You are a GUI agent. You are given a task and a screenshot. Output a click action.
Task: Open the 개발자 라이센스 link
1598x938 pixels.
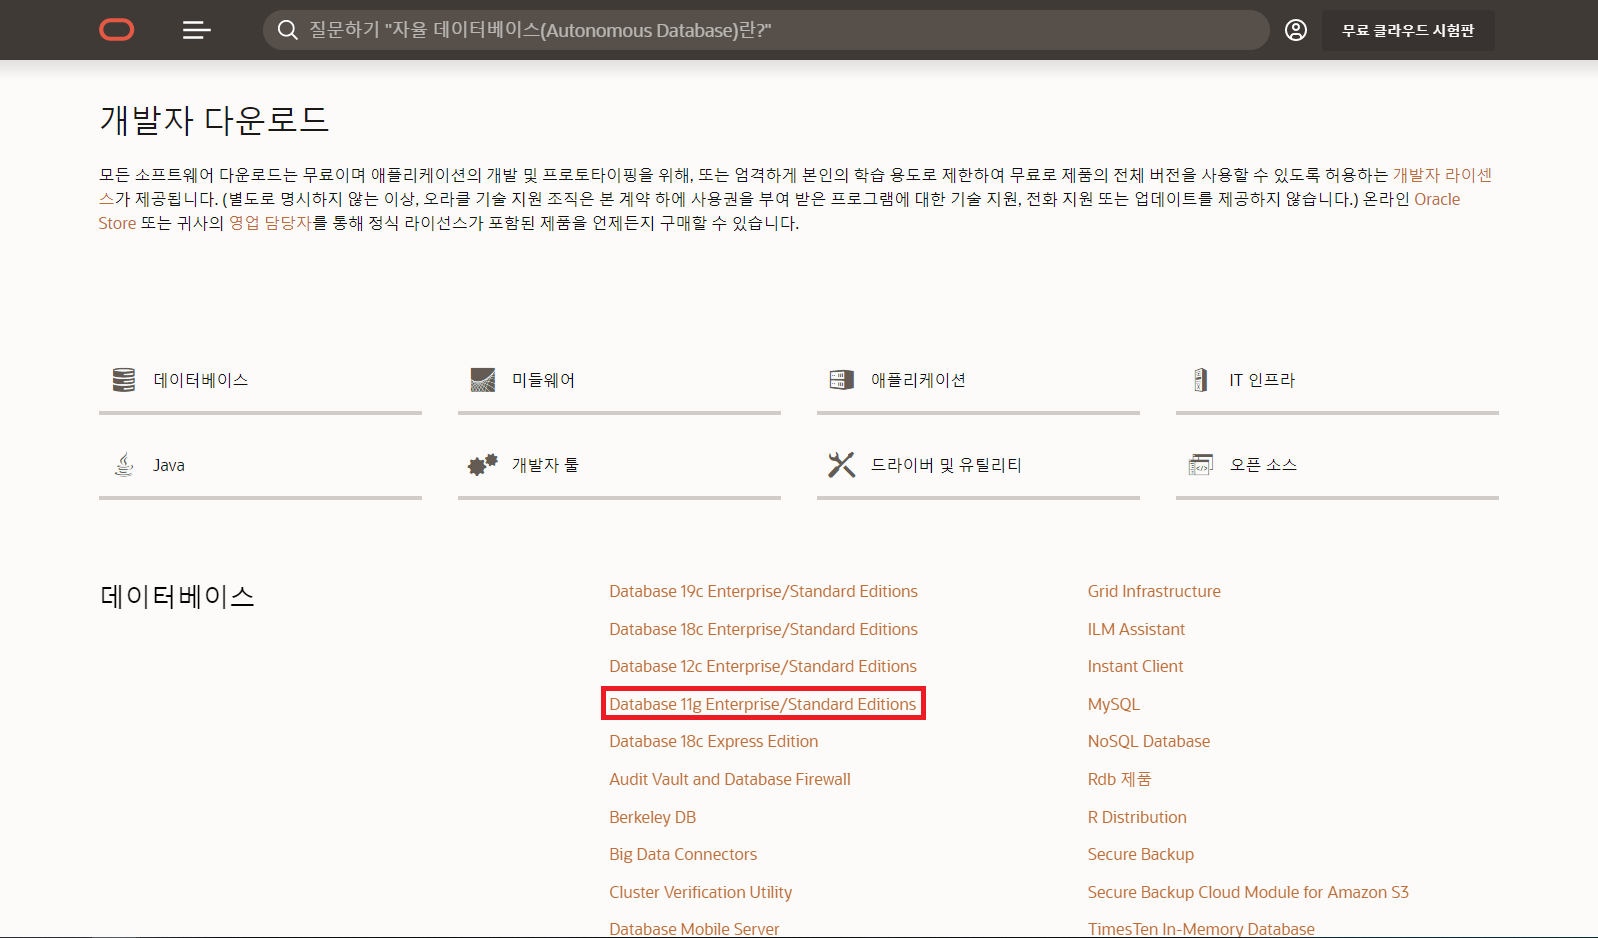point(1442,175)
